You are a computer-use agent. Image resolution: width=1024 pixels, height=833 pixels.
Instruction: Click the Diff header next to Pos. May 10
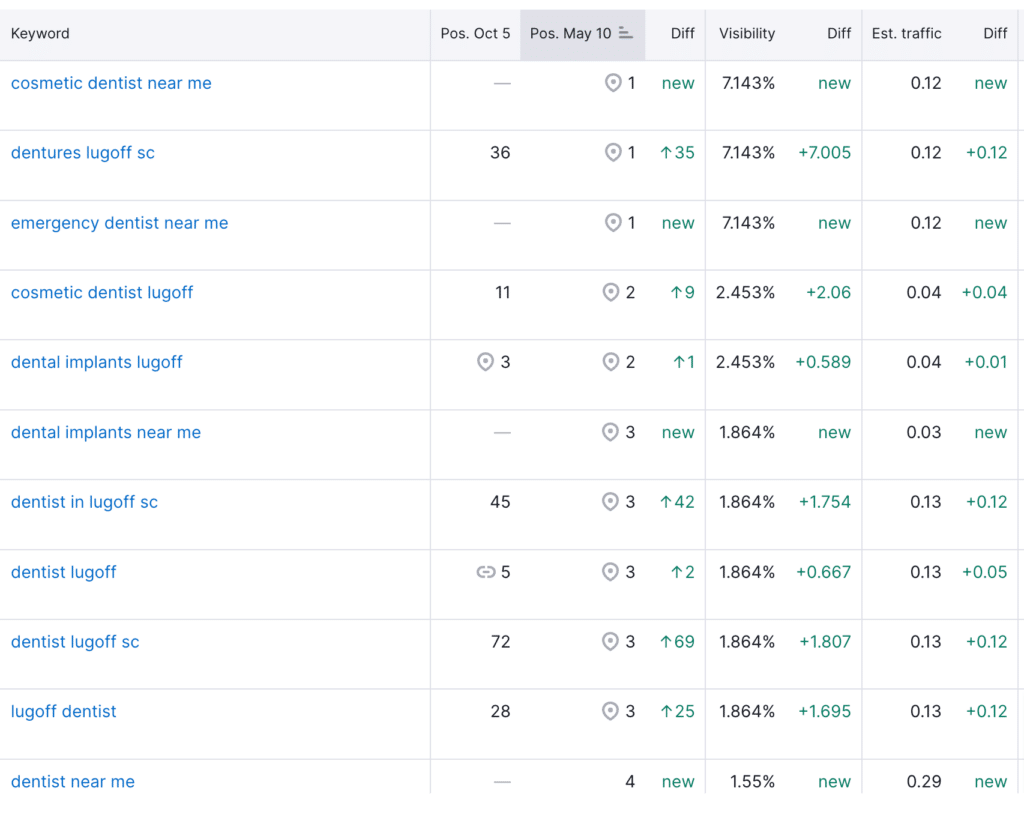coord(682,33)
